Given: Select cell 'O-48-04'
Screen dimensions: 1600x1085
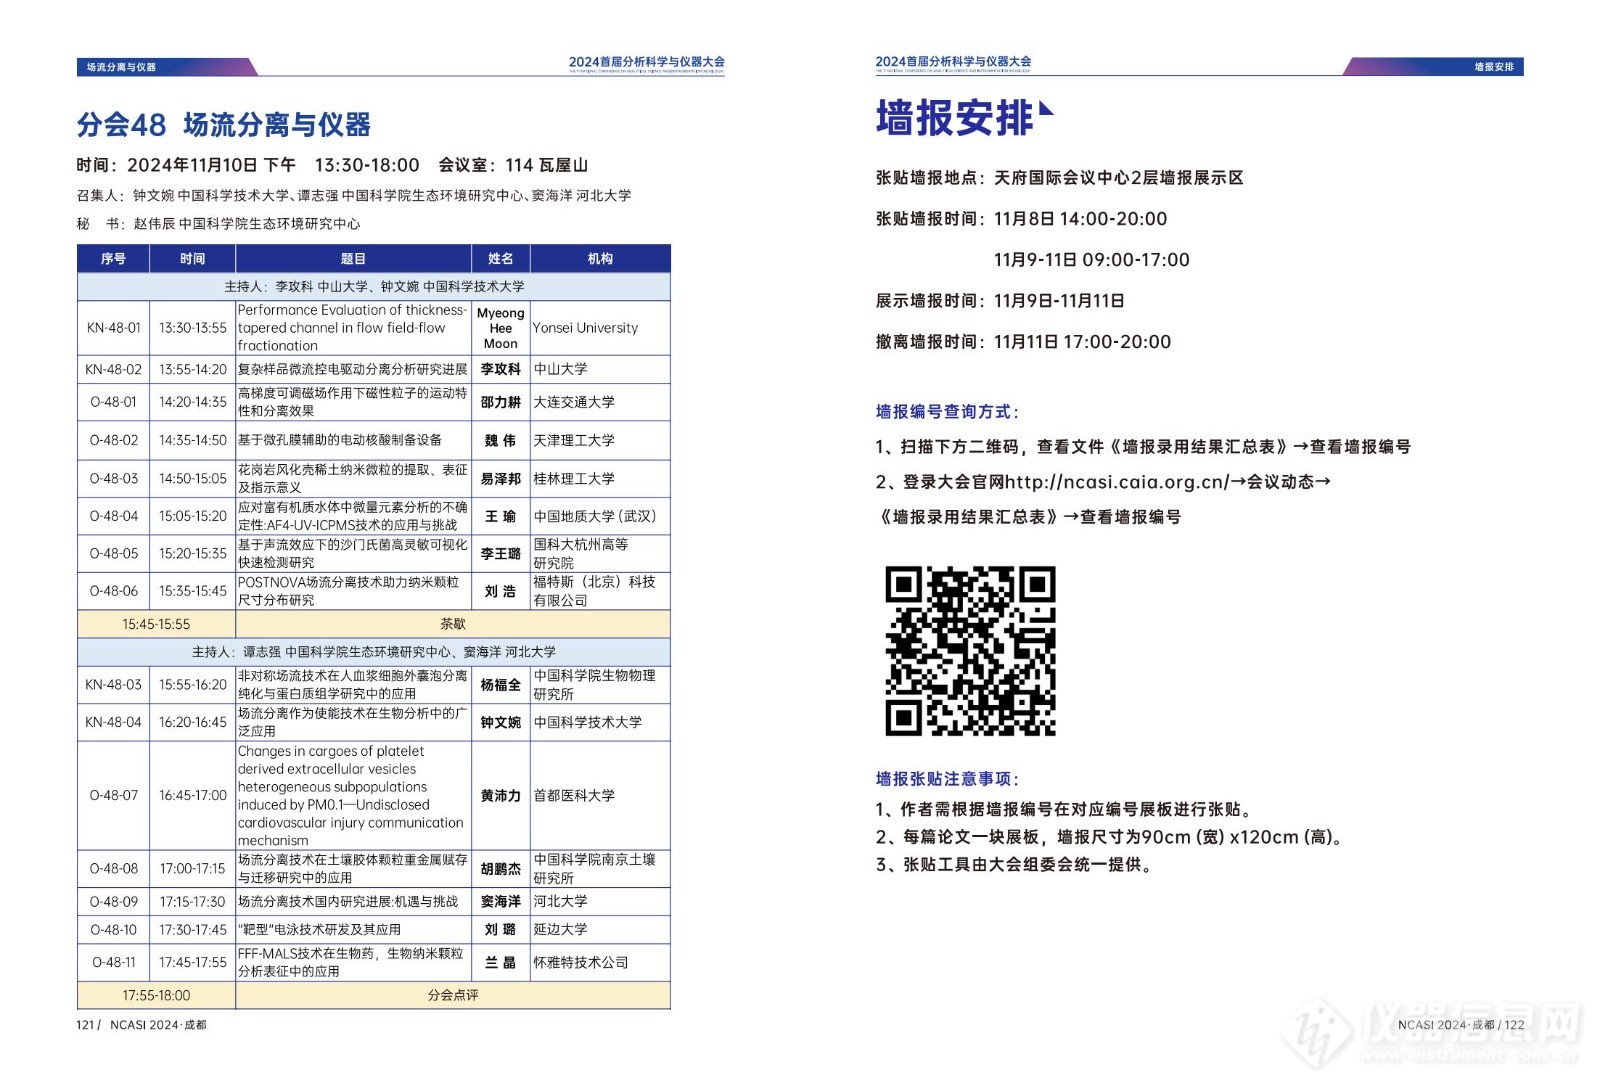Looking at the screenshot, I should click(x=114, y=516).
